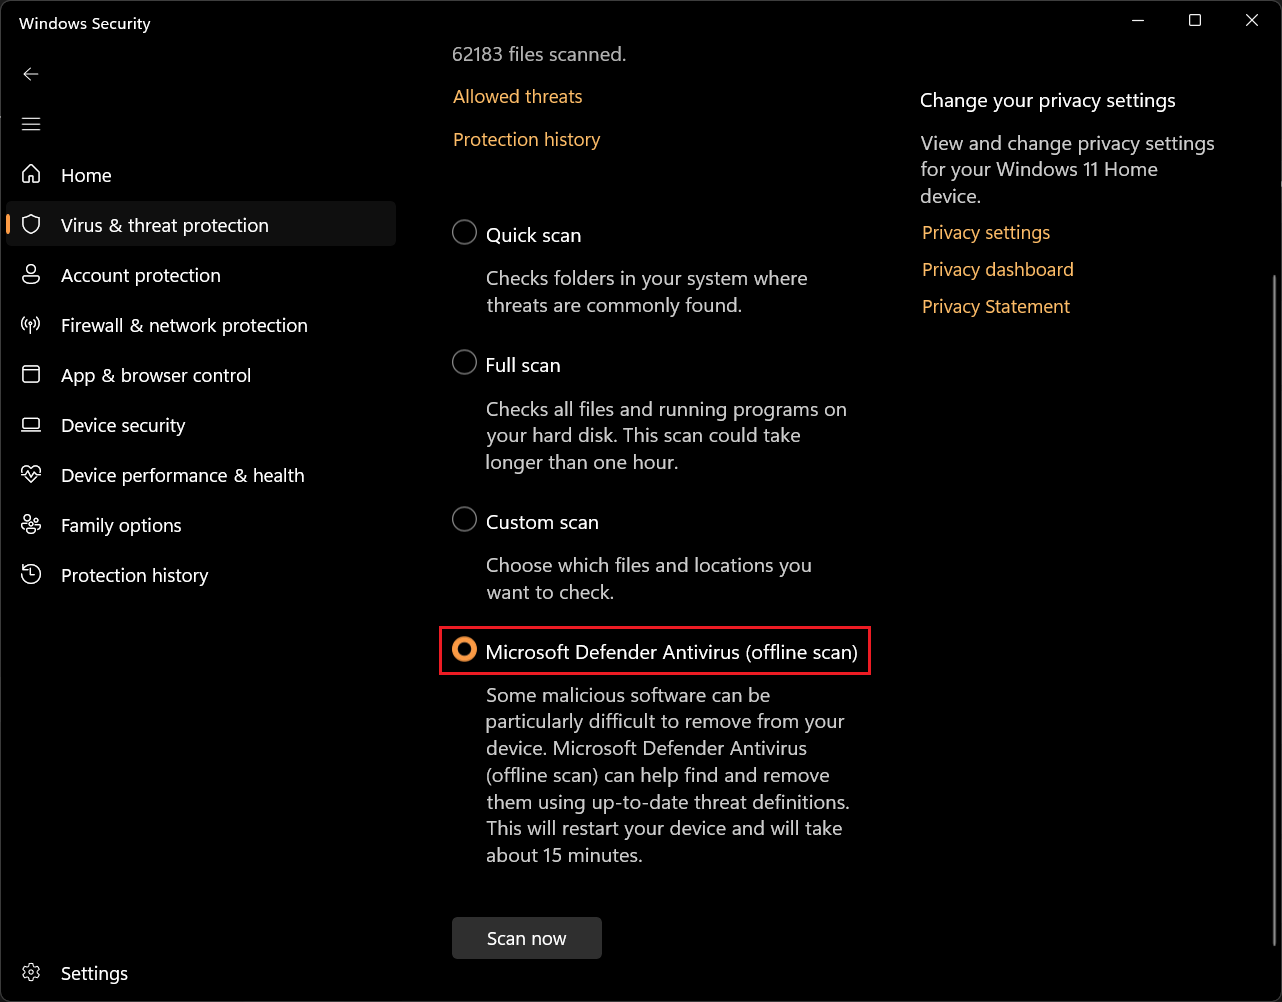Select the Quick scan radio button

click(464, 233)
